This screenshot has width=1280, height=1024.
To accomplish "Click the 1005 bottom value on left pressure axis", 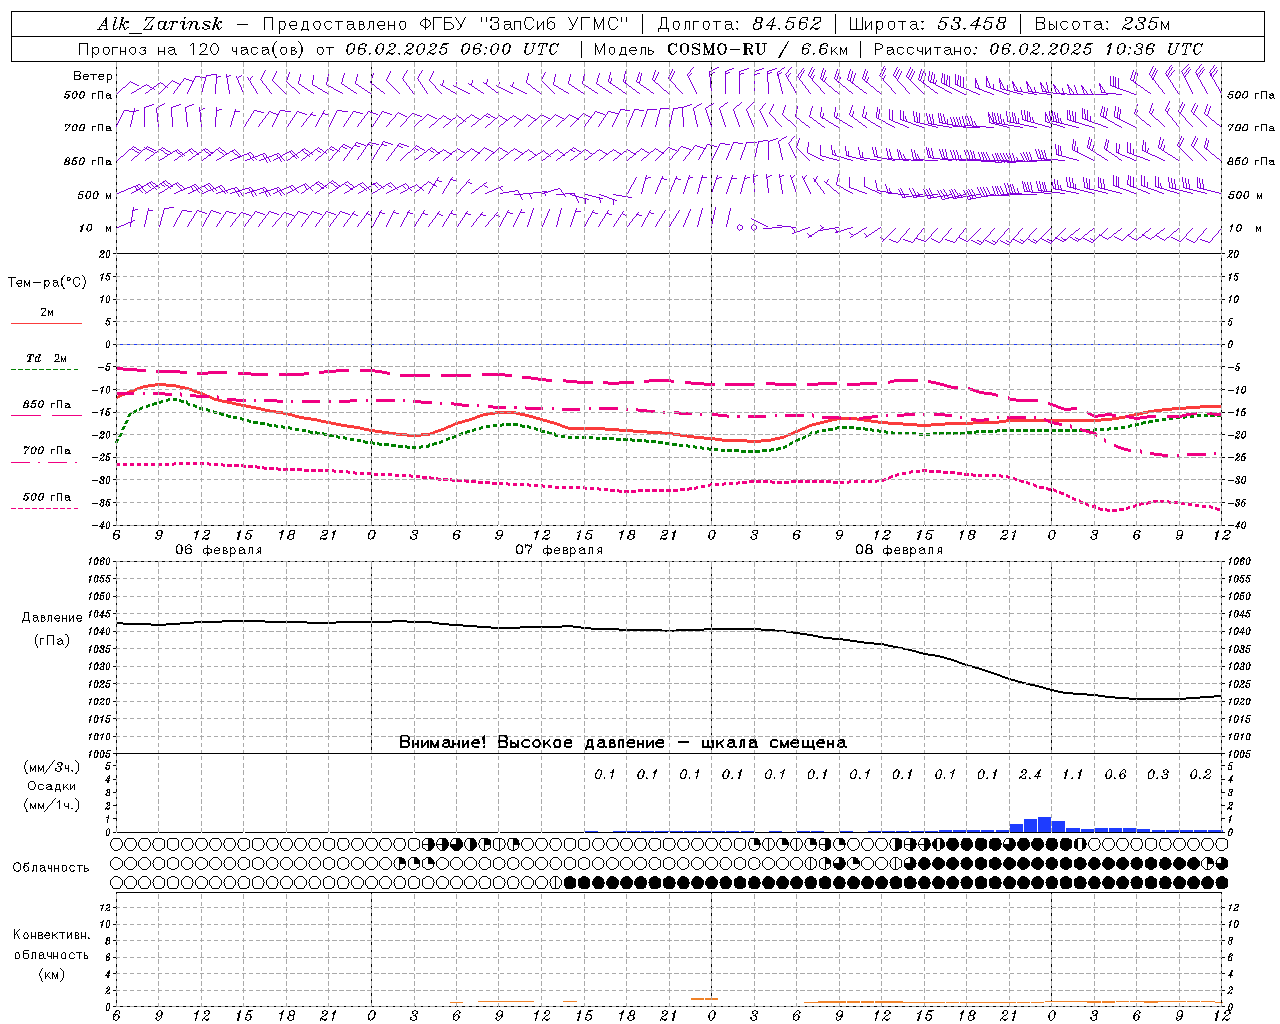I will click(100, 754).
